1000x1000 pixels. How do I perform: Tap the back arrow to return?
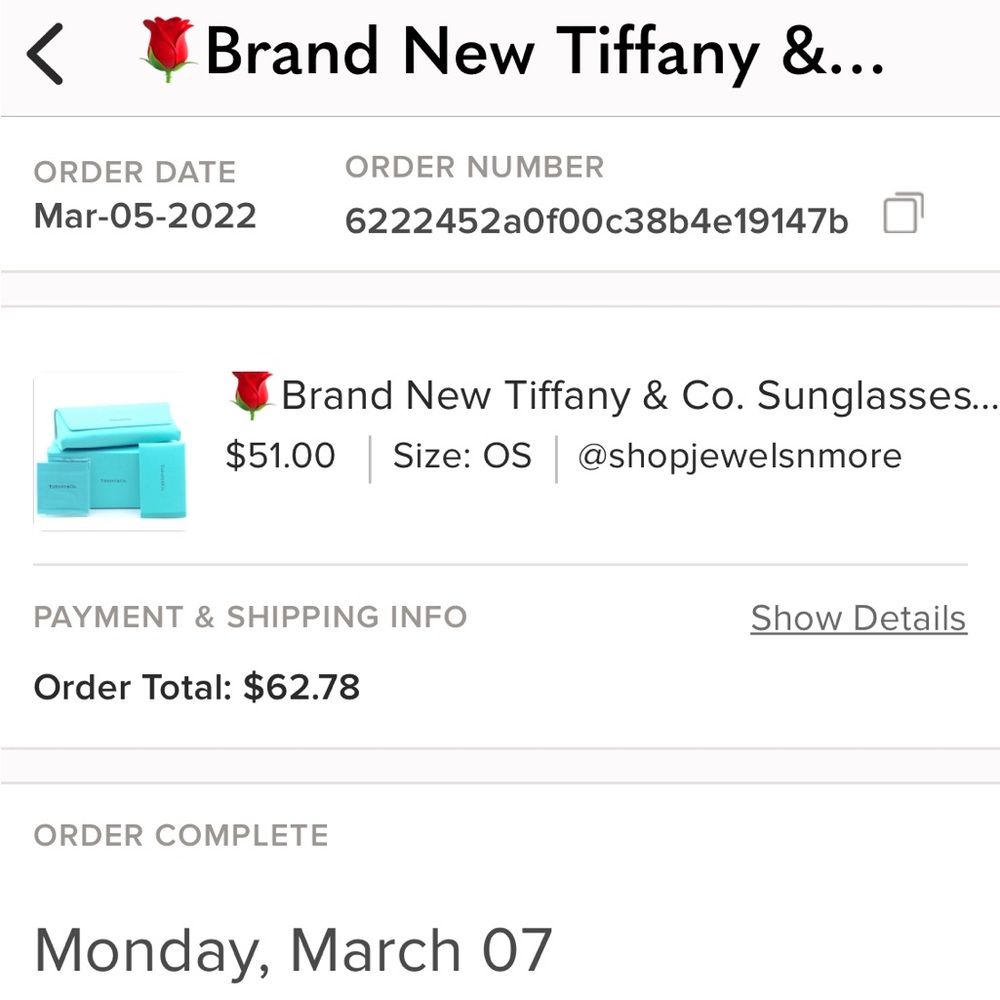point(43,52)
